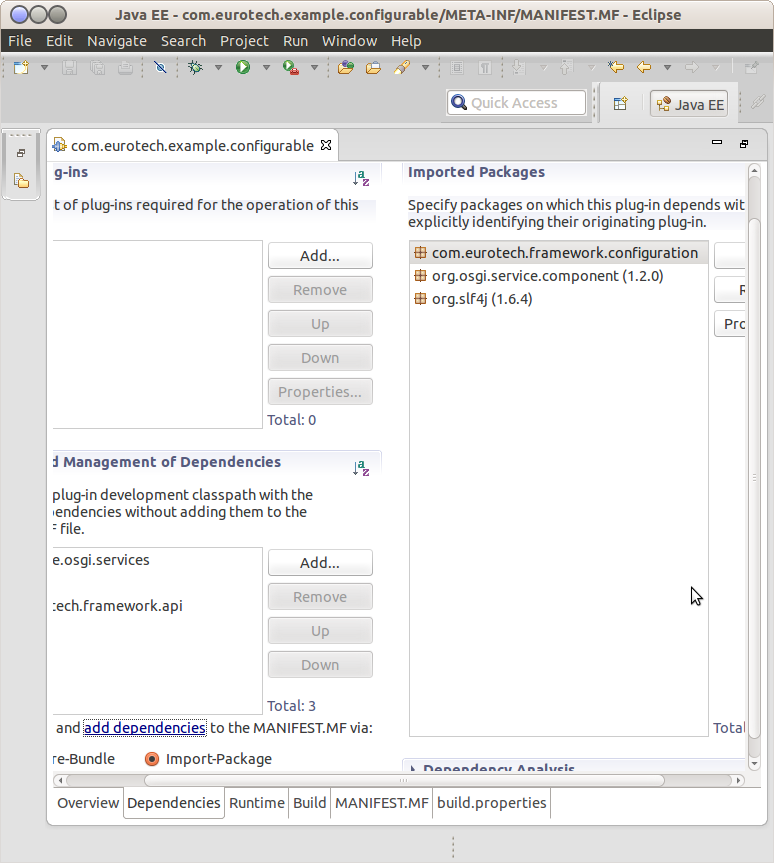774x863 pixels.
Task: Open the Forward history dropdown arrow
Action: (x=716, y=68)
